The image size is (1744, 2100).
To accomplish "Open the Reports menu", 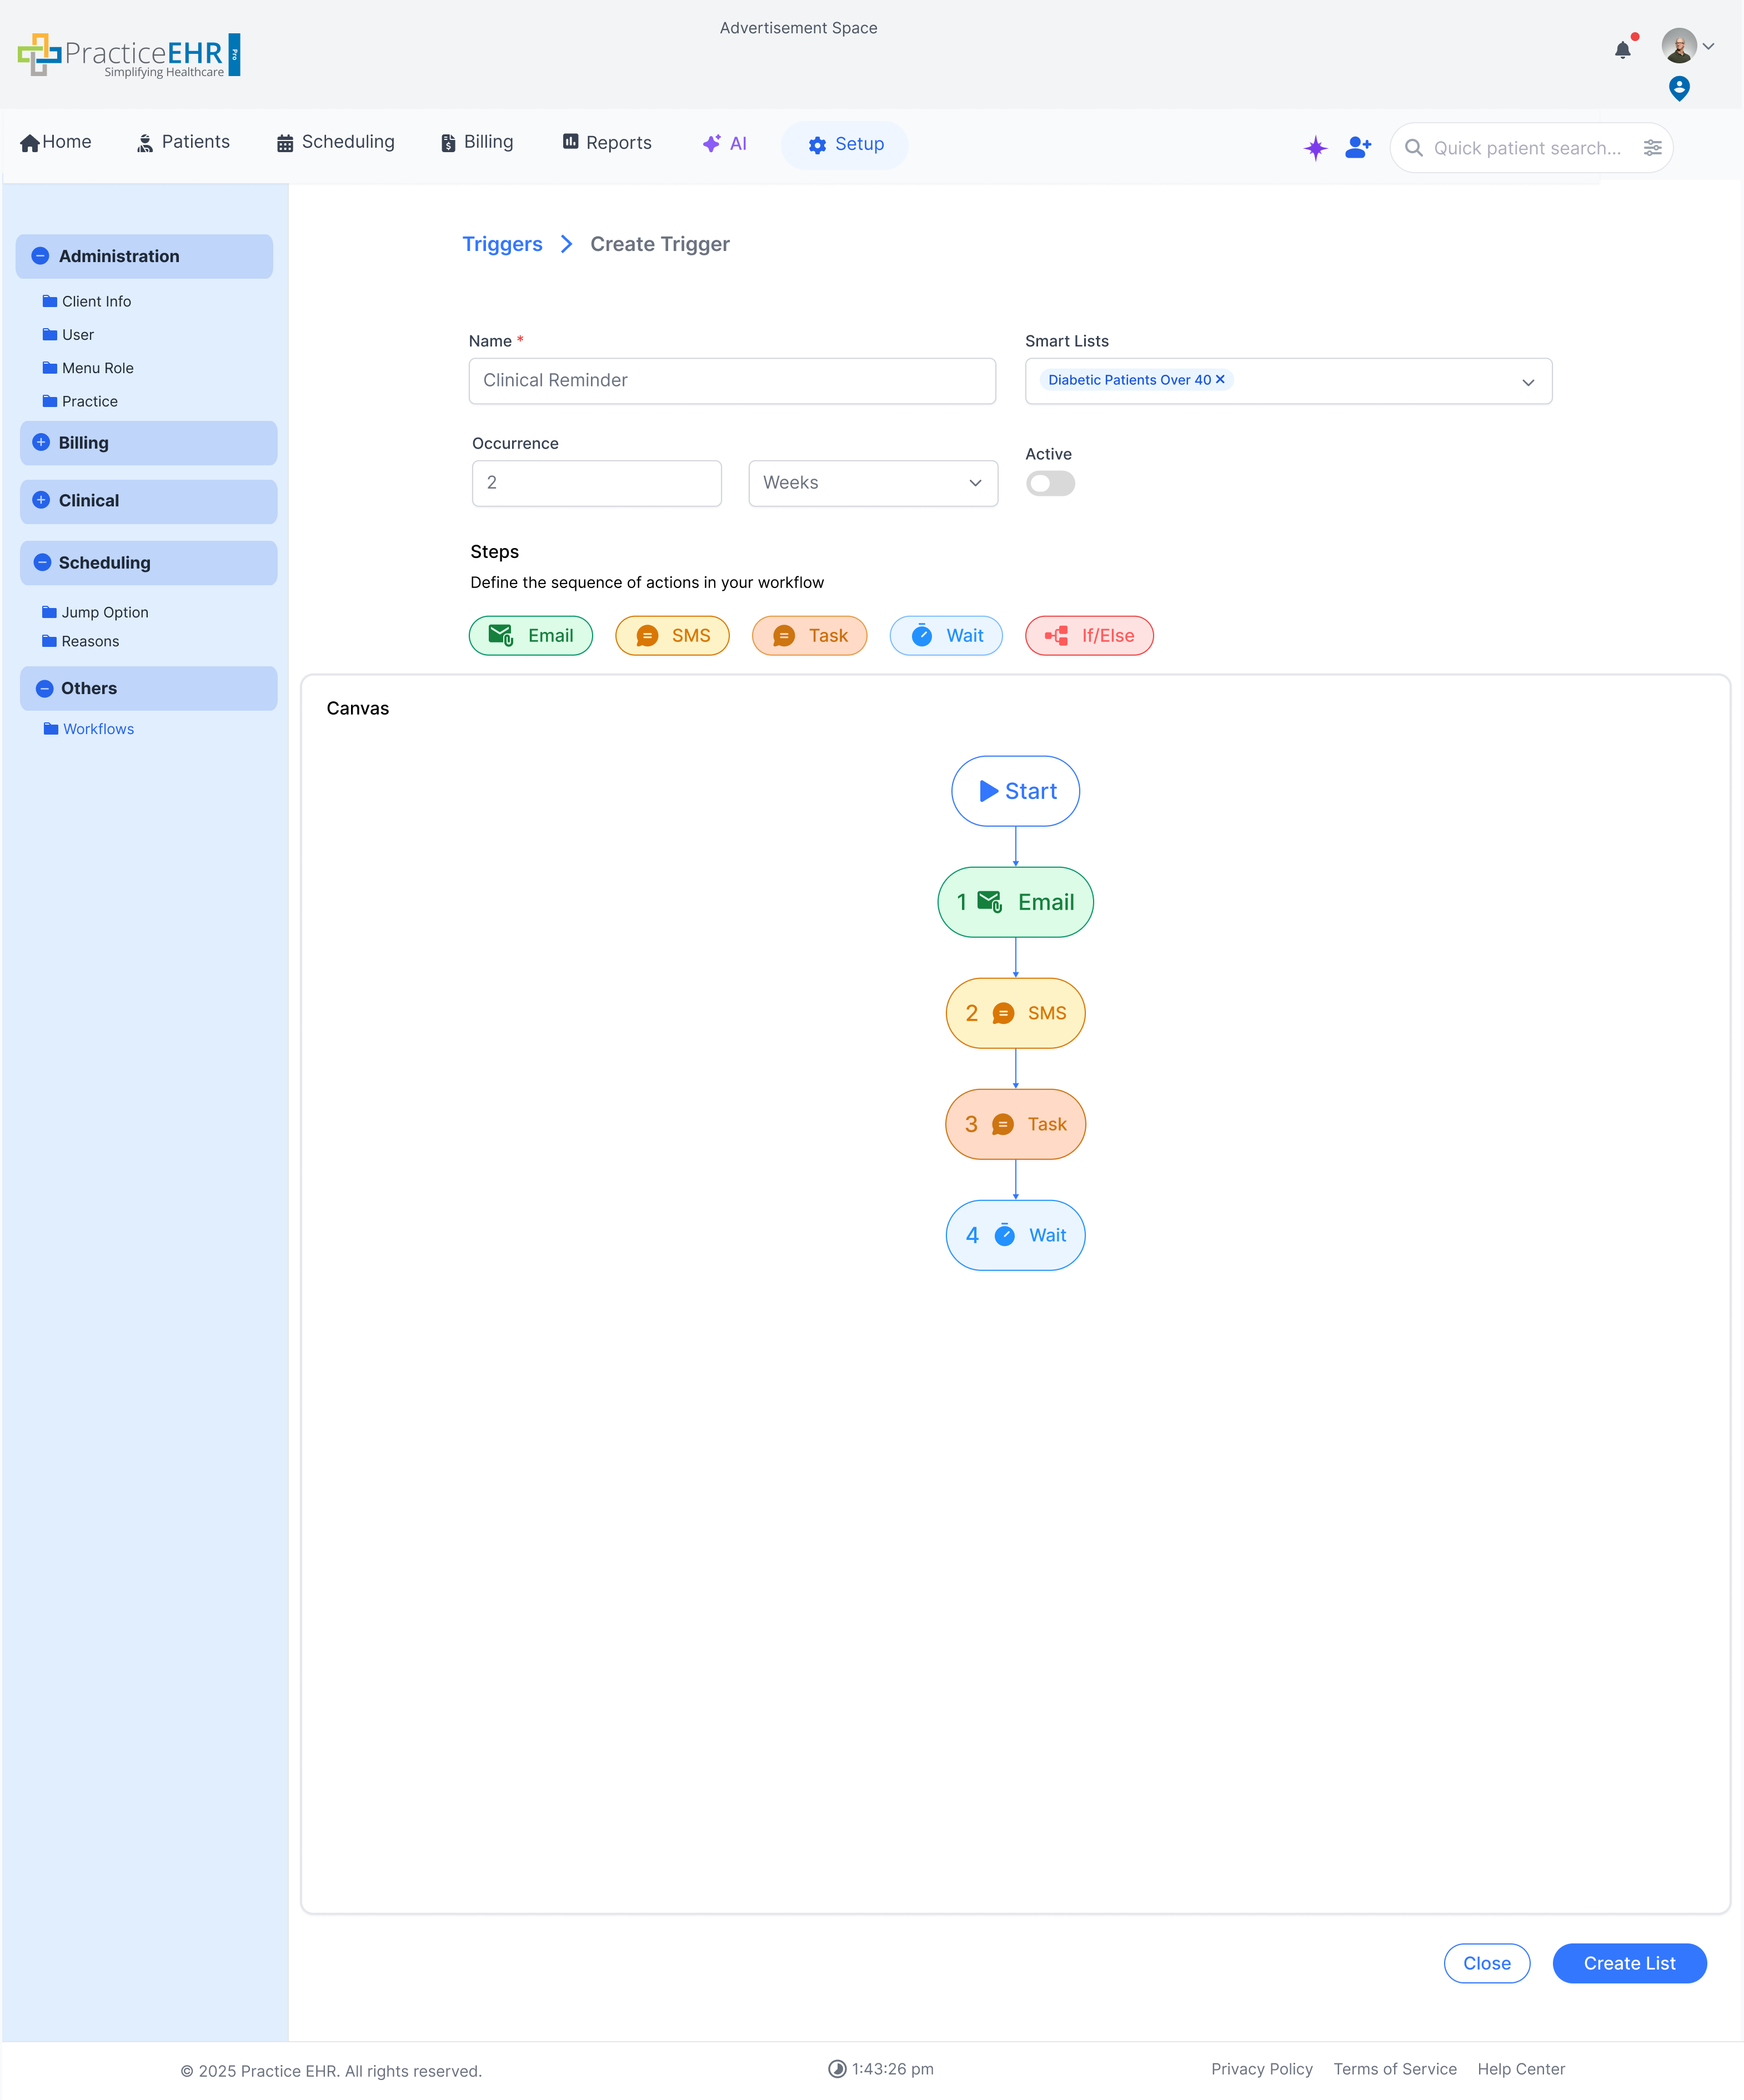I will [606, 143].
